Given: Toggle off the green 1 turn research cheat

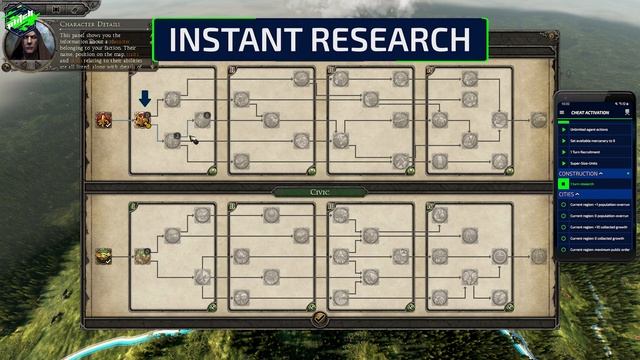Looking at the screenshot, I should coord(563,184).
